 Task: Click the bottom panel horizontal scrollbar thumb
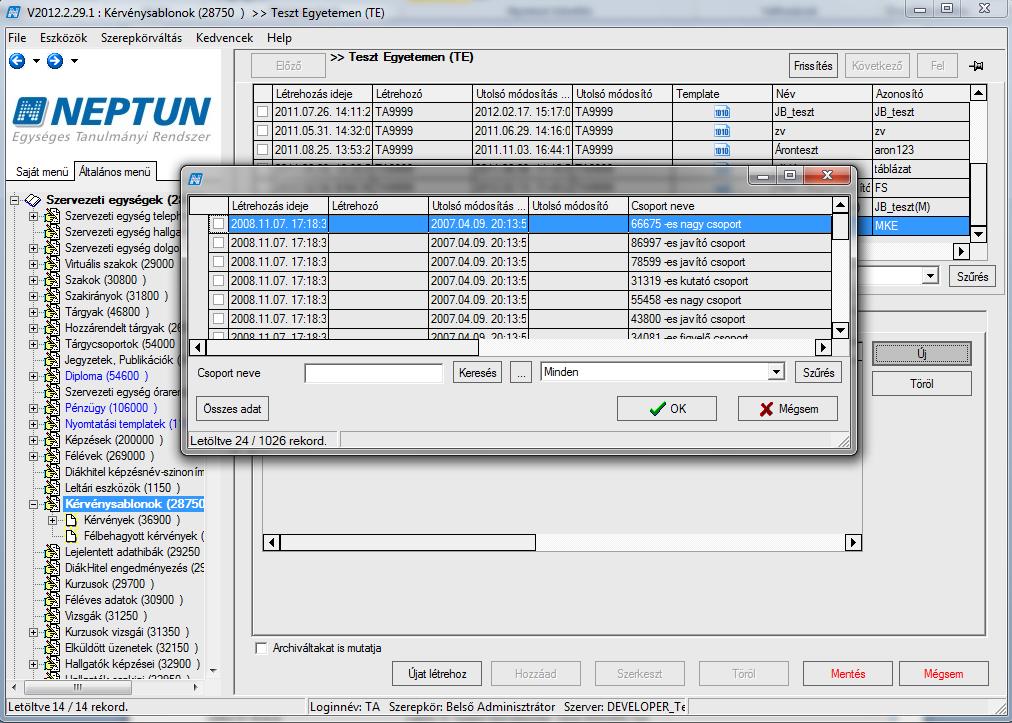click(x=407, y=543)
